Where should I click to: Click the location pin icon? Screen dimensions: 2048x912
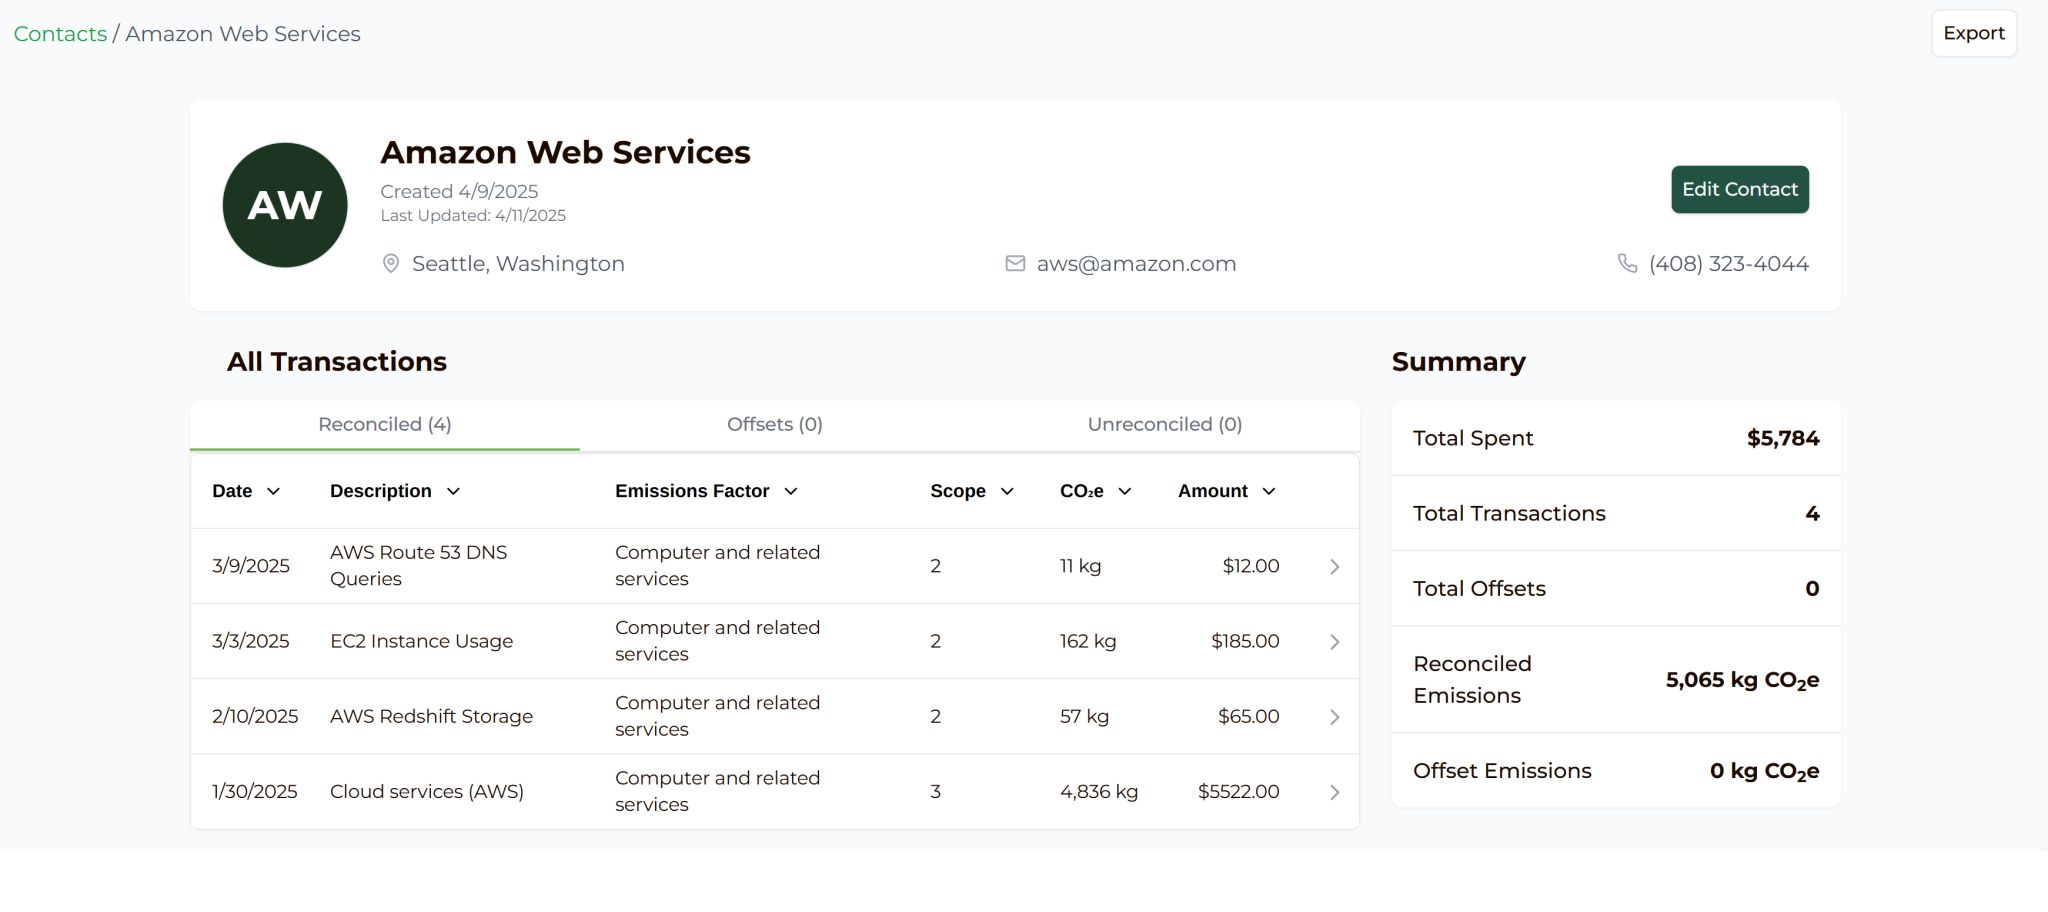tap(391, 264)
